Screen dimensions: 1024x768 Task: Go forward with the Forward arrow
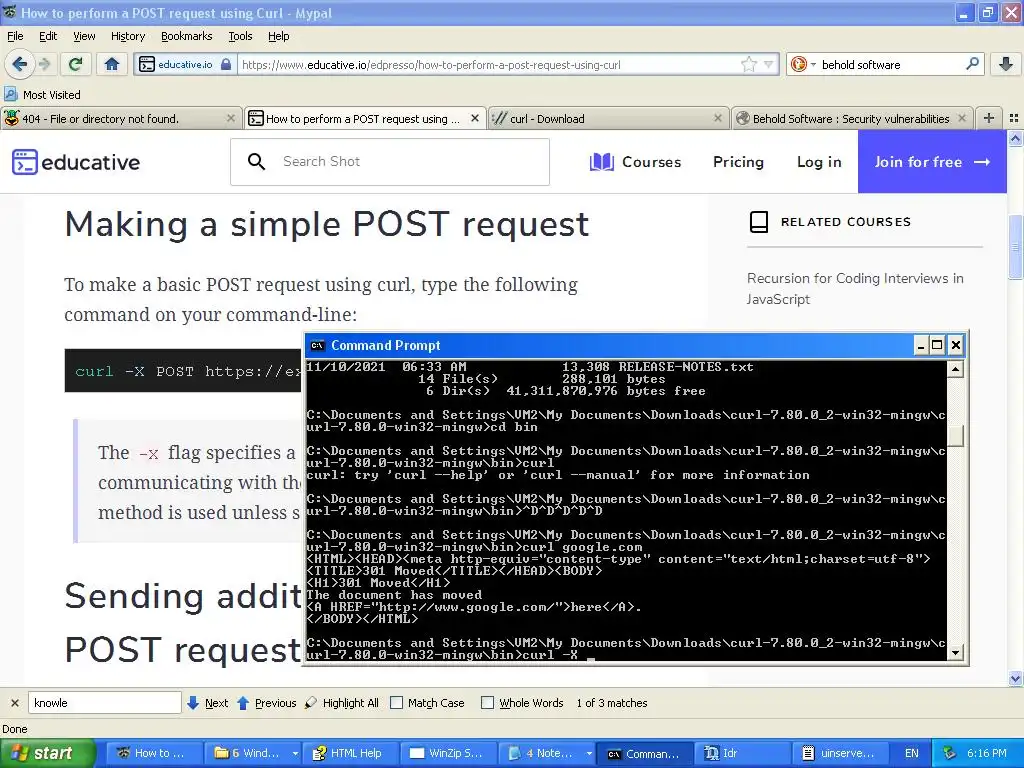44,64
